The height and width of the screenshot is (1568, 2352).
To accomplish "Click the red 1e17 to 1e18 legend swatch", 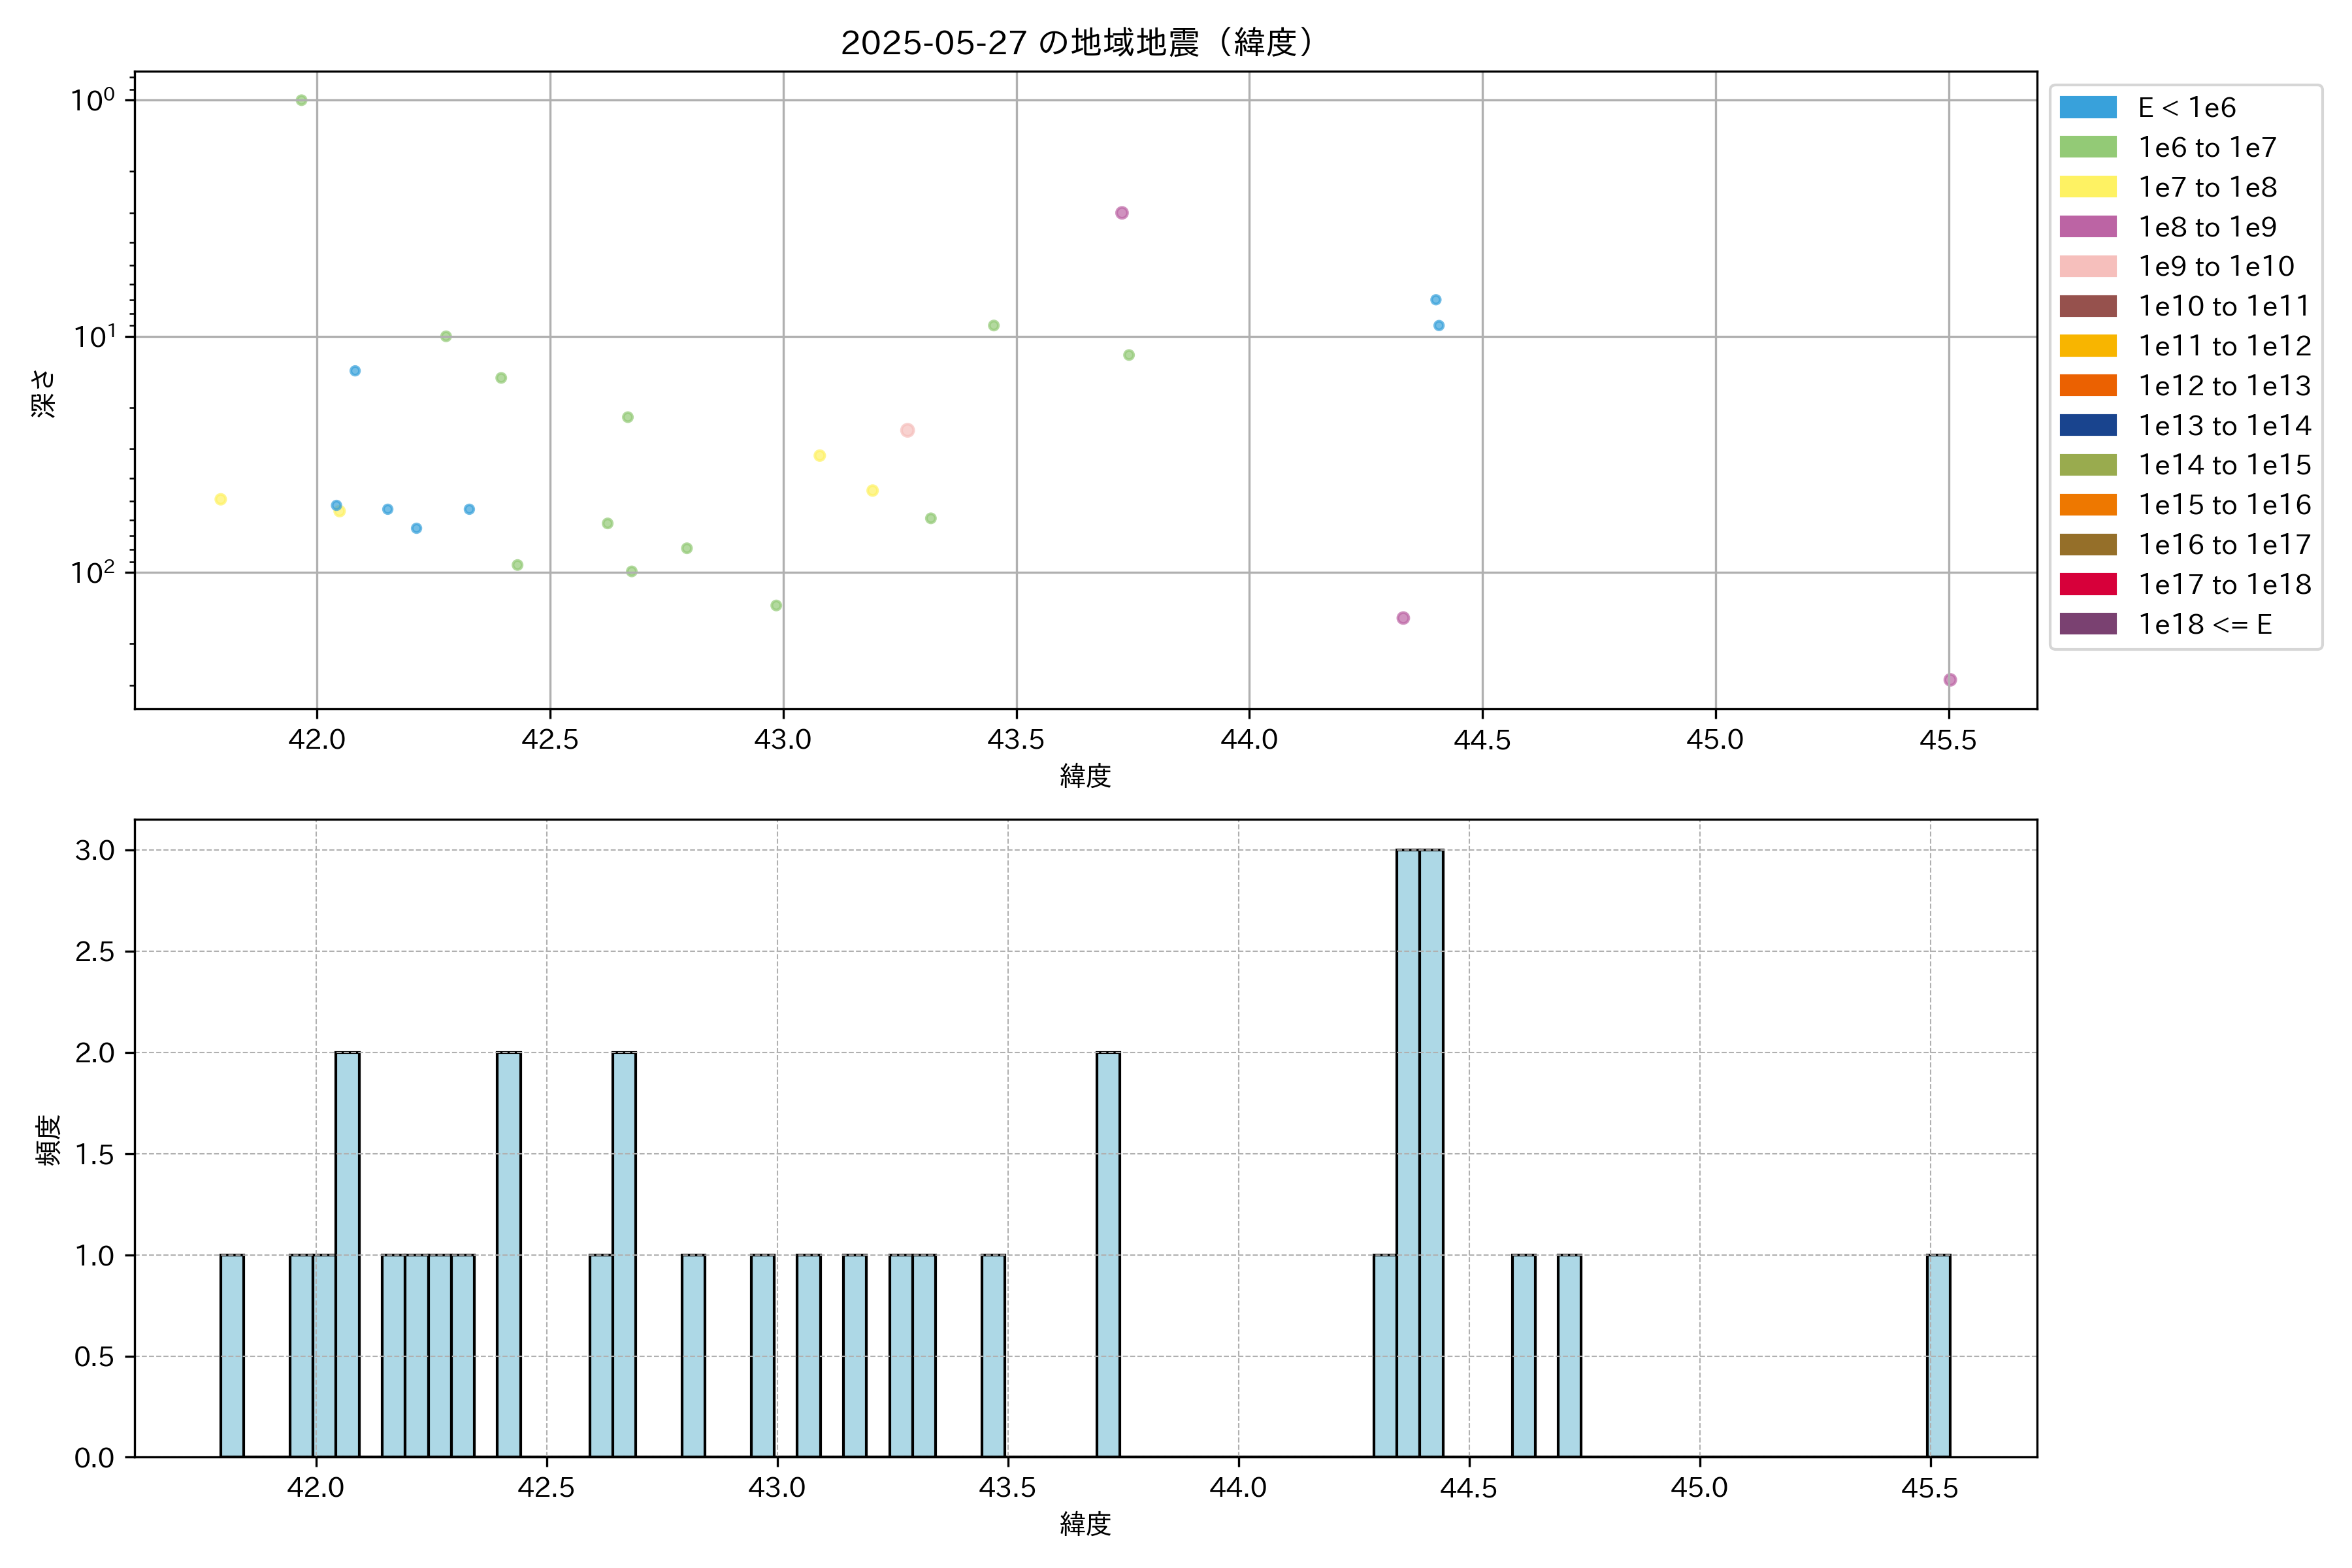I will point(2088,584).
